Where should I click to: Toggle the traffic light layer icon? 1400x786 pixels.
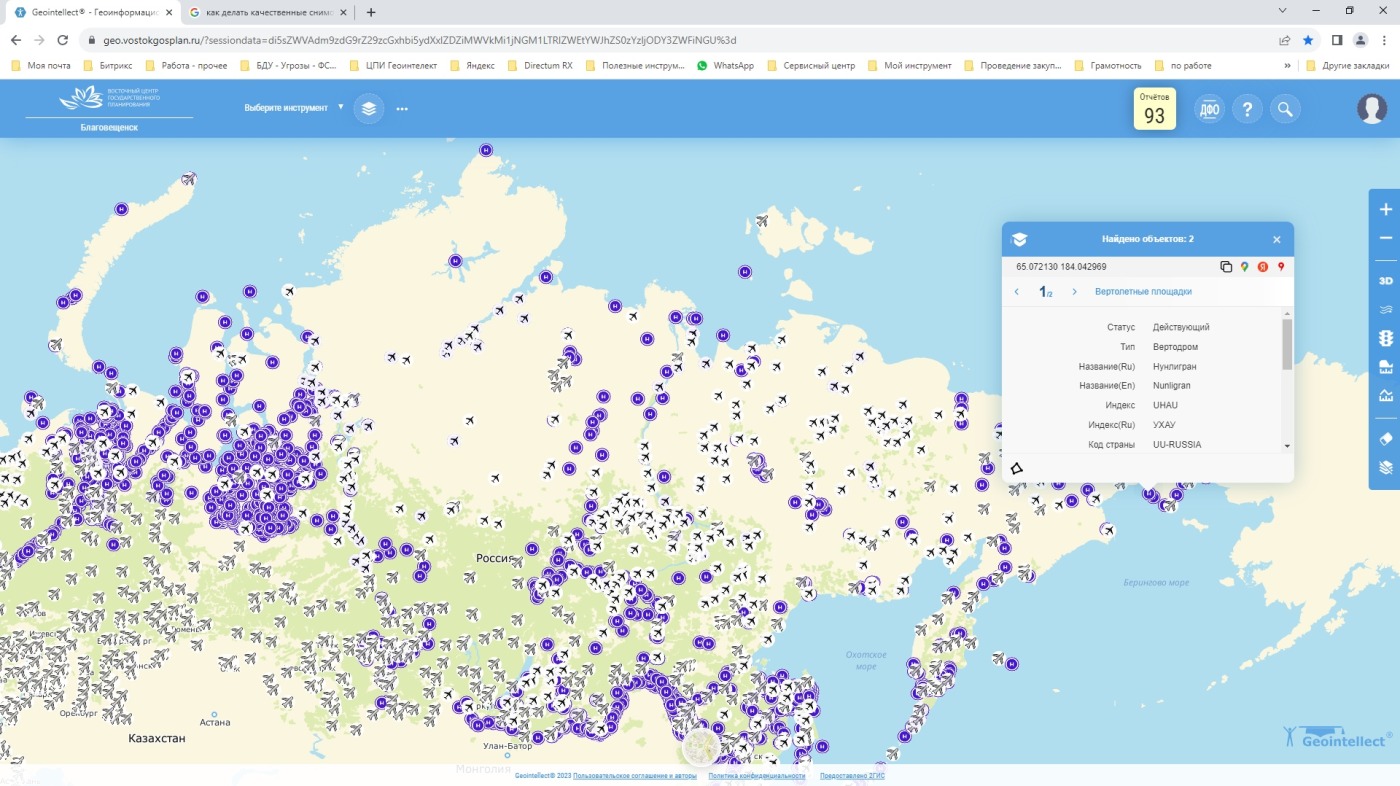(x=1386, y=339)
